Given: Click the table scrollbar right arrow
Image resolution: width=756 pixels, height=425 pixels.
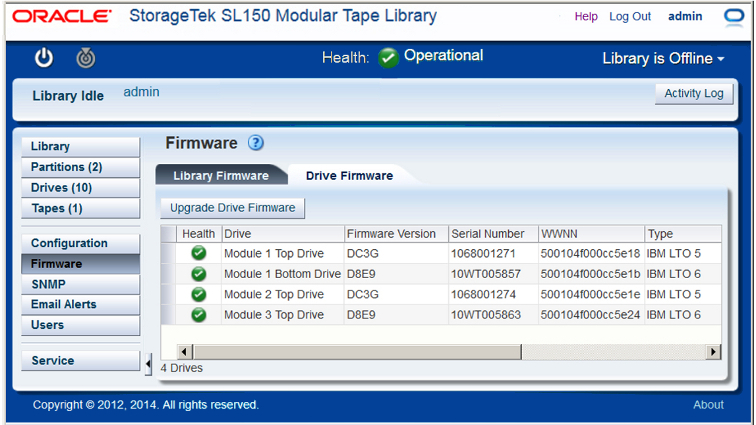Looking at the screenshot, I should point(713,352).
